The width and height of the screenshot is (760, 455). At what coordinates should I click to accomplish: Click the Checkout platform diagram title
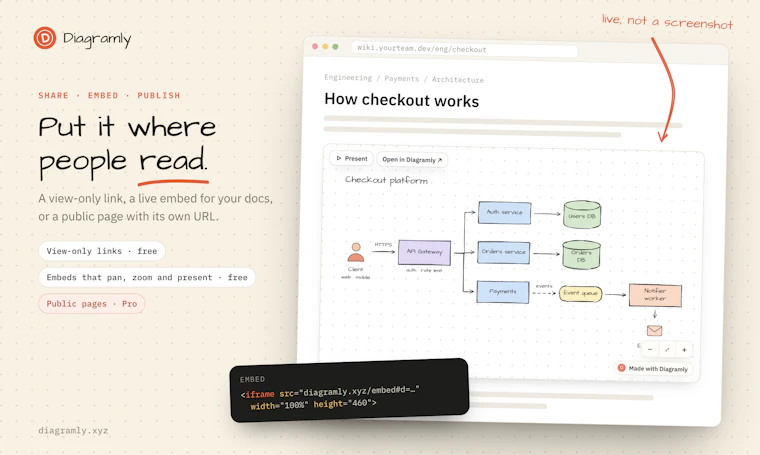click(x=386, y=180)
